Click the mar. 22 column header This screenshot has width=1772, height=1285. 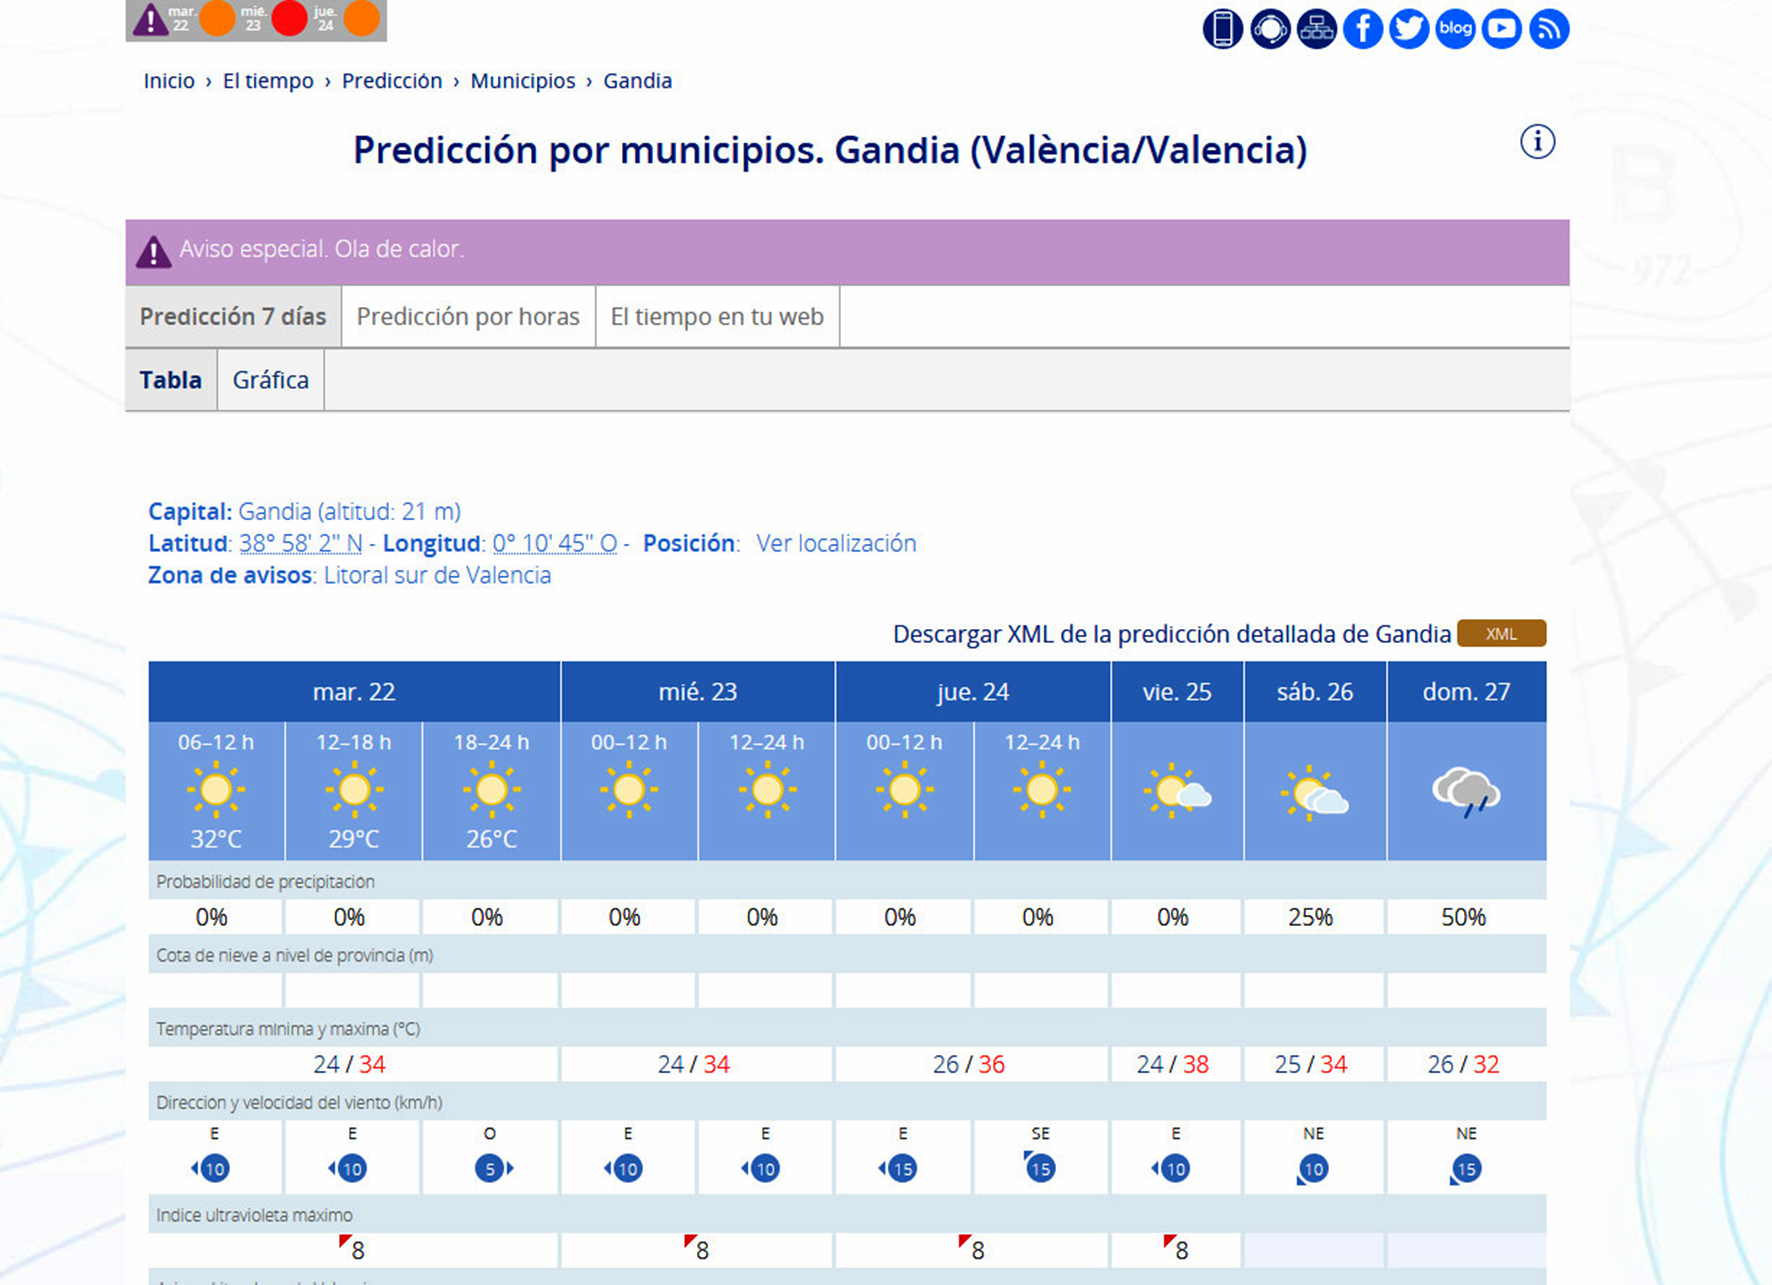pyautogui.click(x=354, y=692)
